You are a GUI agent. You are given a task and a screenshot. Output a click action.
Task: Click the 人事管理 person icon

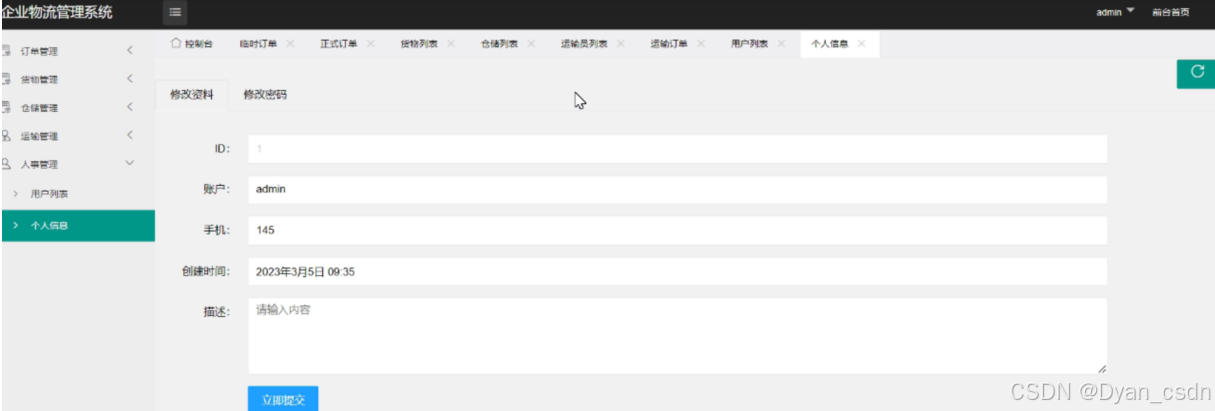pos(6,163)
